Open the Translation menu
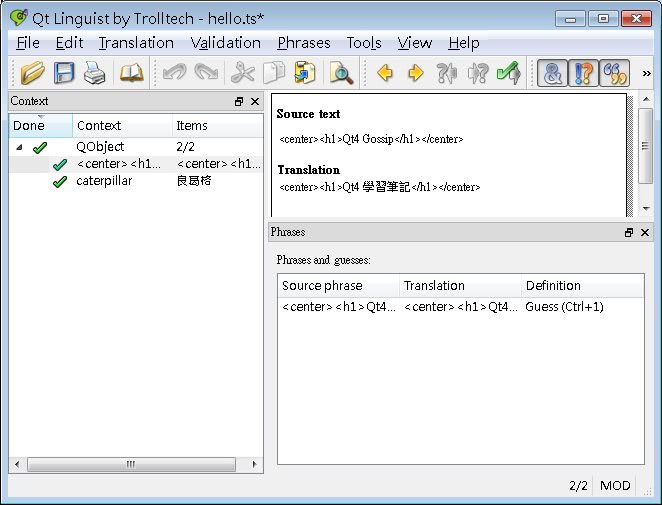Viewport: 662px width, 505px height. [x=136, y=43]
